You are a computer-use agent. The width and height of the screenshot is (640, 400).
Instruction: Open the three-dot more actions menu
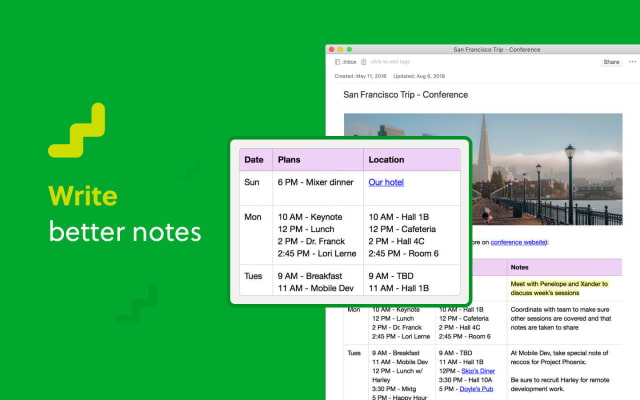632,61
